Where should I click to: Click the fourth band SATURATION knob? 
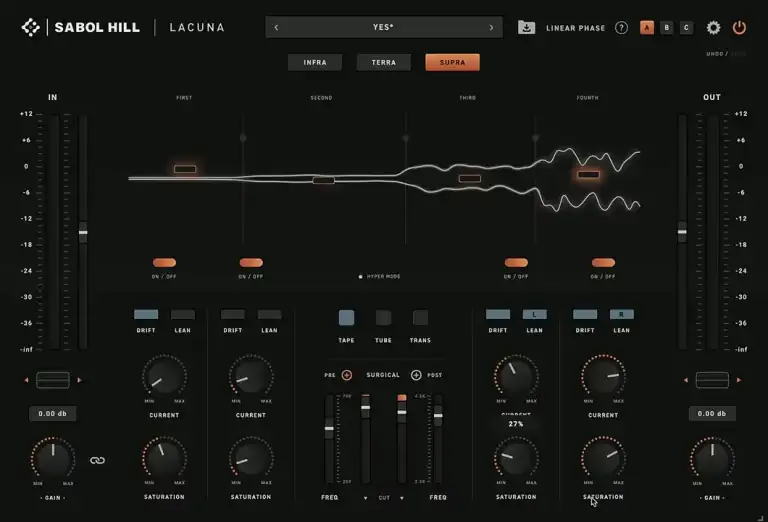click(x=603, y=459)
